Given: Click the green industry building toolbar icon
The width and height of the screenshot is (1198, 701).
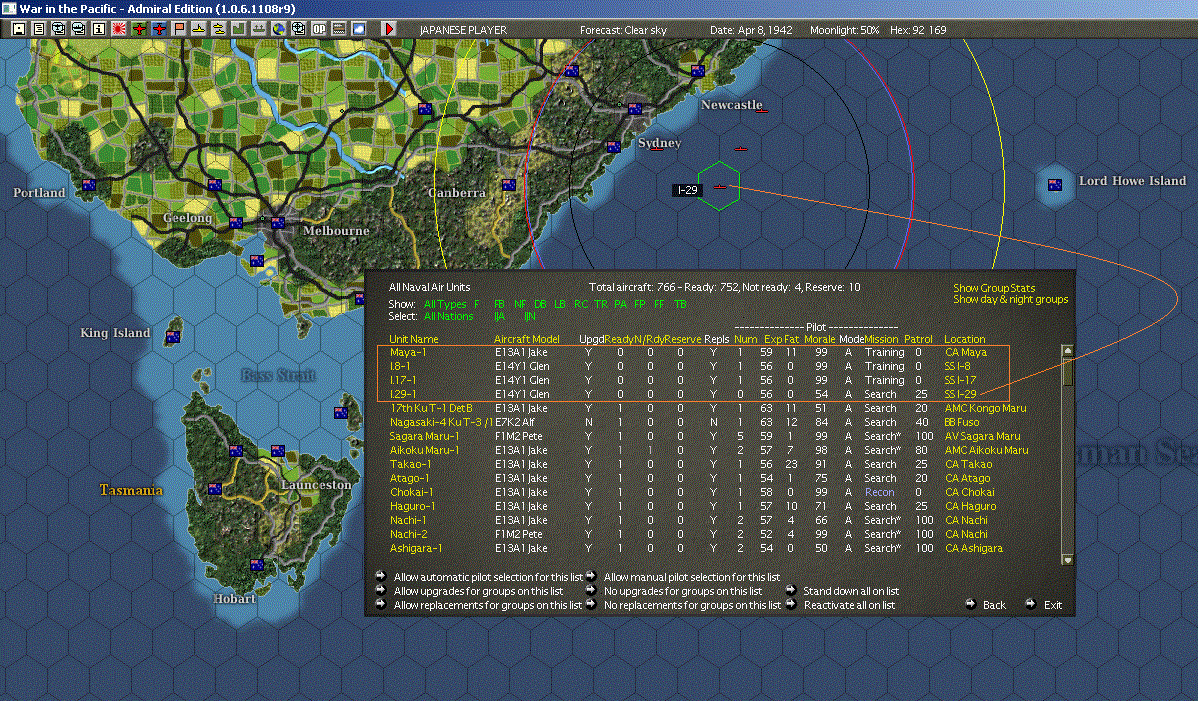Looking at the screenshot, I should click(238, 29).
